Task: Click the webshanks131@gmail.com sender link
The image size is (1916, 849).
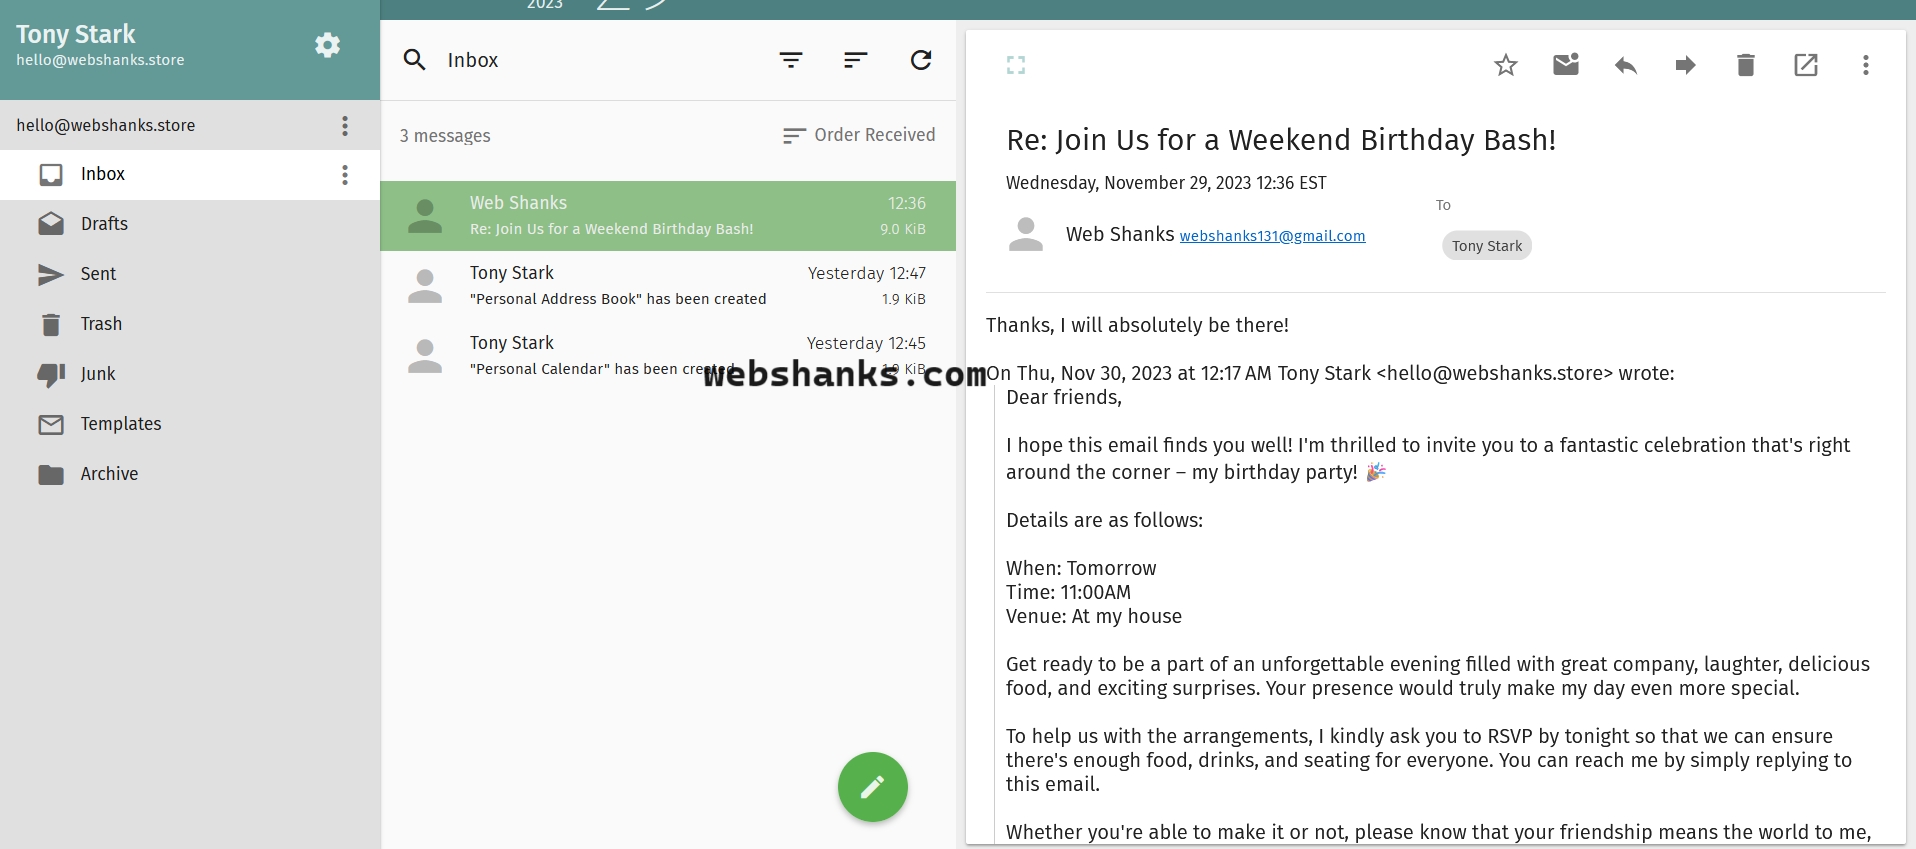Action: click(x=1272, y=236)
